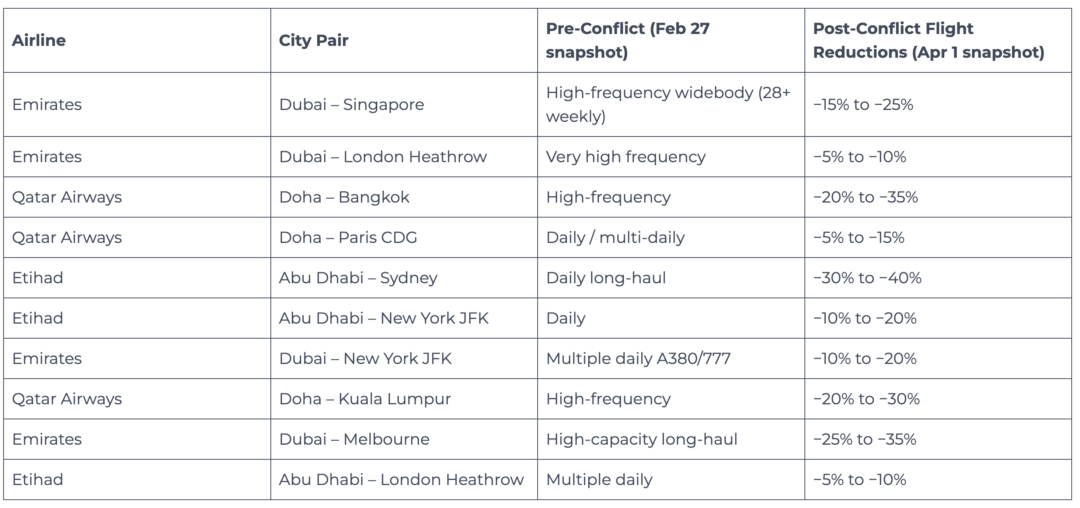
Task: Click the Abu Dhabi – New York JFK cell
Action: (384, 318)
